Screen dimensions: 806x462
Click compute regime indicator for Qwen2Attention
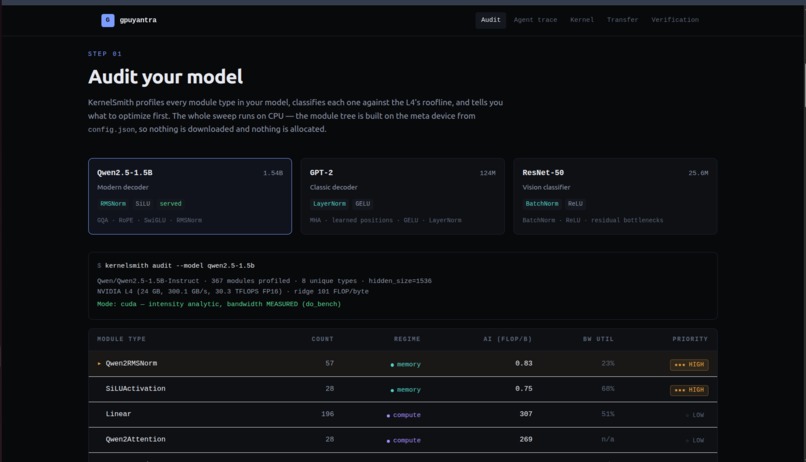pos(404,440)
